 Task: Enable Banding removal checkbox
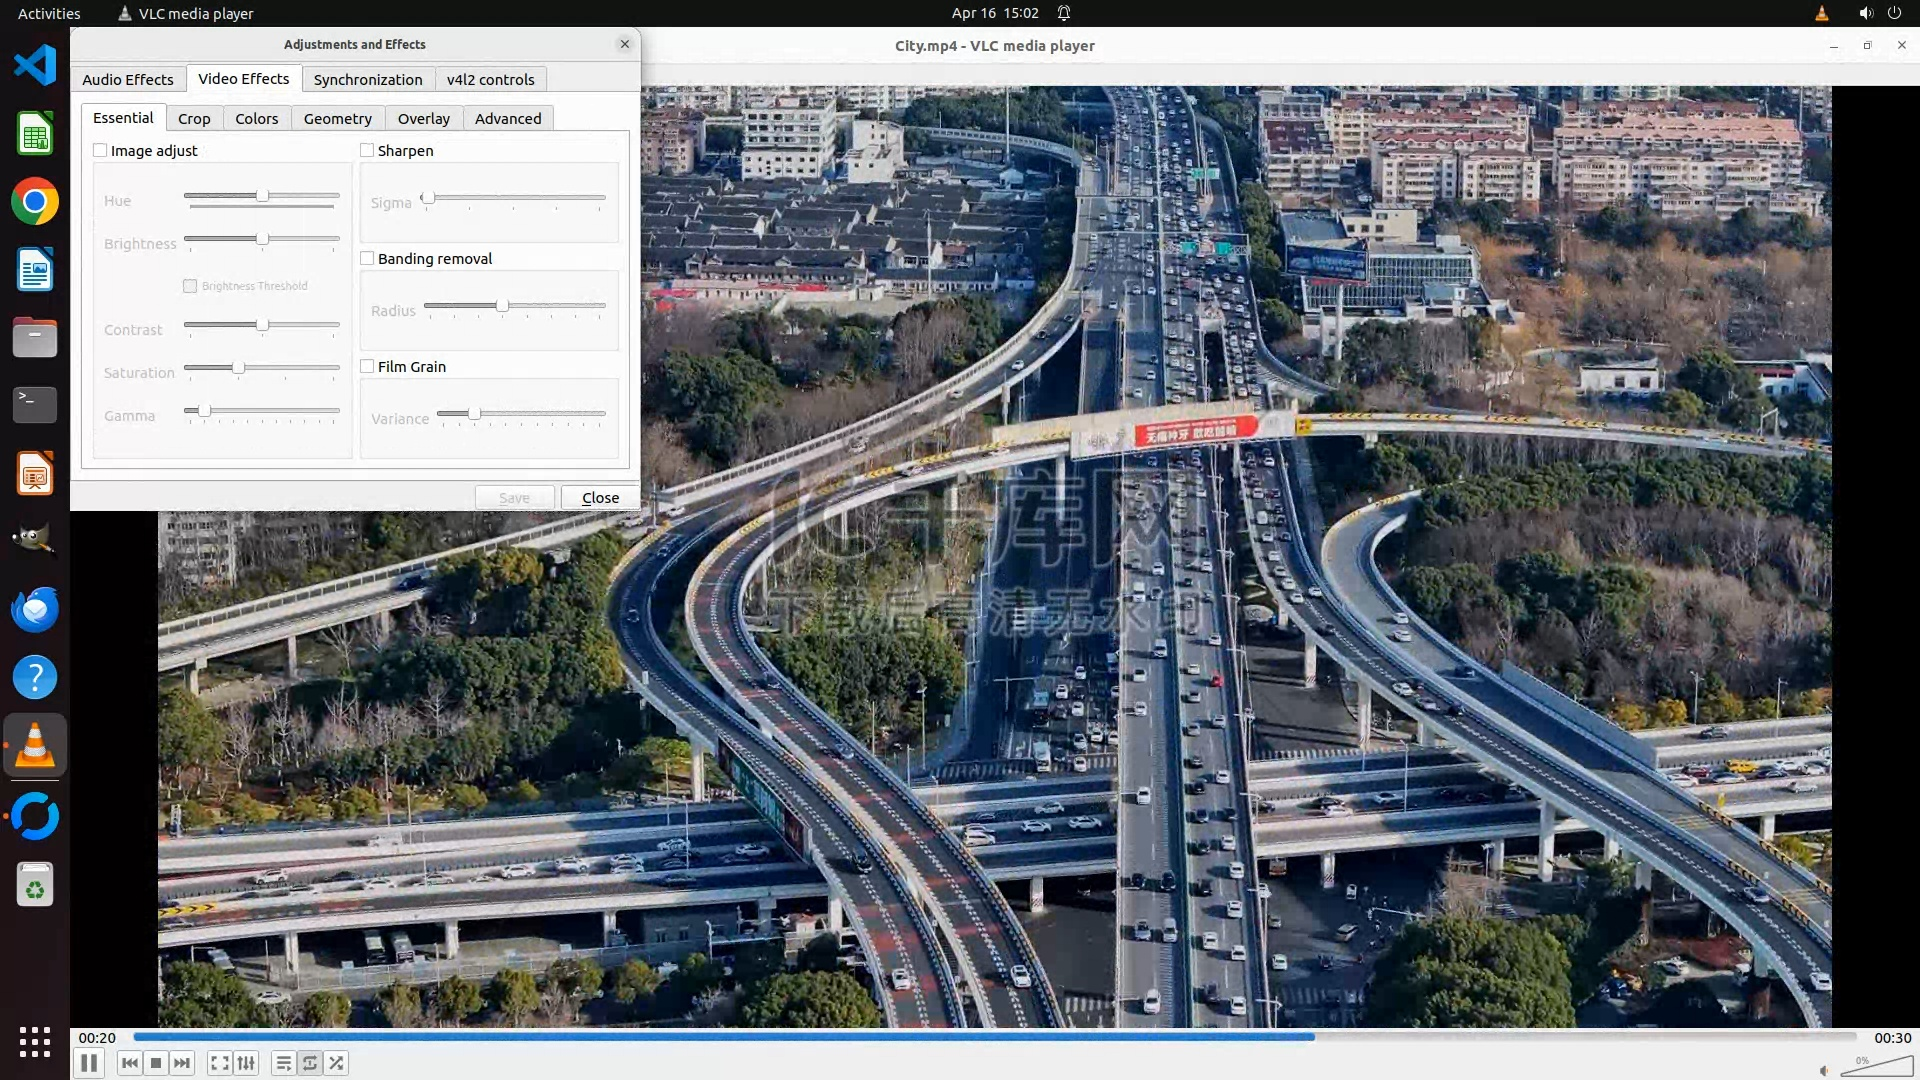click(x=367, y=259)
